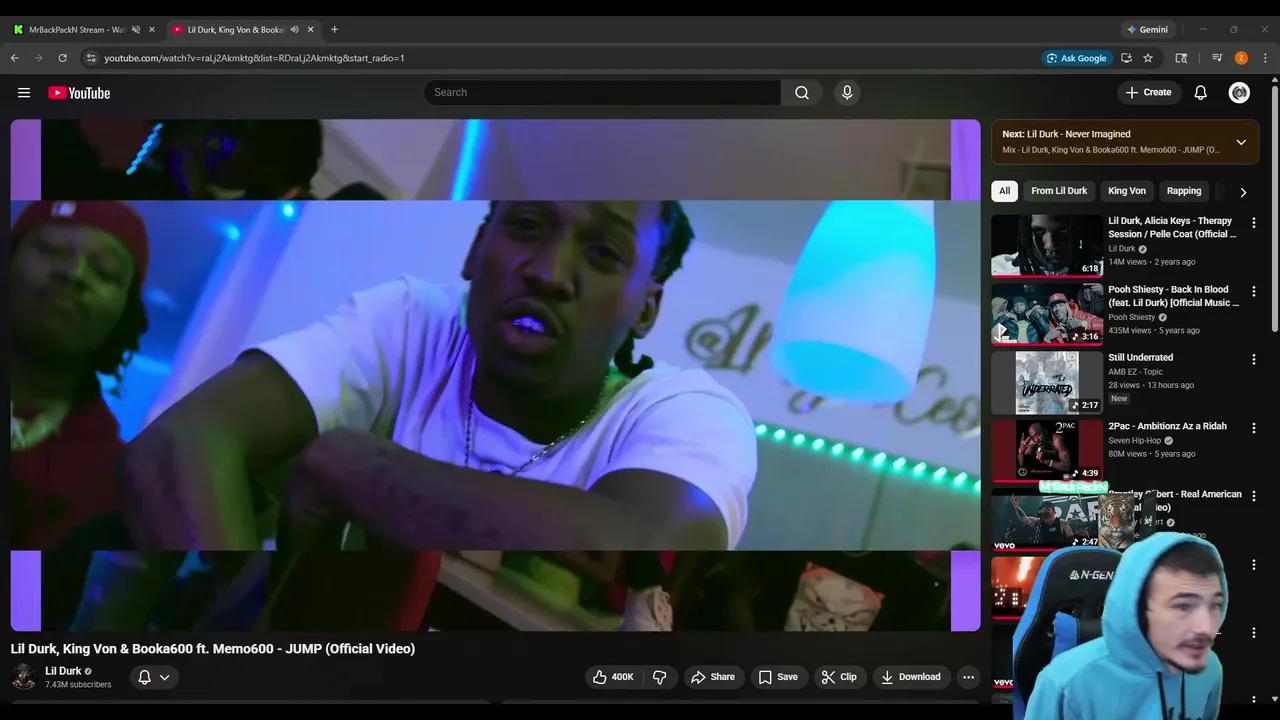Screen dimensions: 1280x720
Task: Download the video
Action: coord(910,677)
